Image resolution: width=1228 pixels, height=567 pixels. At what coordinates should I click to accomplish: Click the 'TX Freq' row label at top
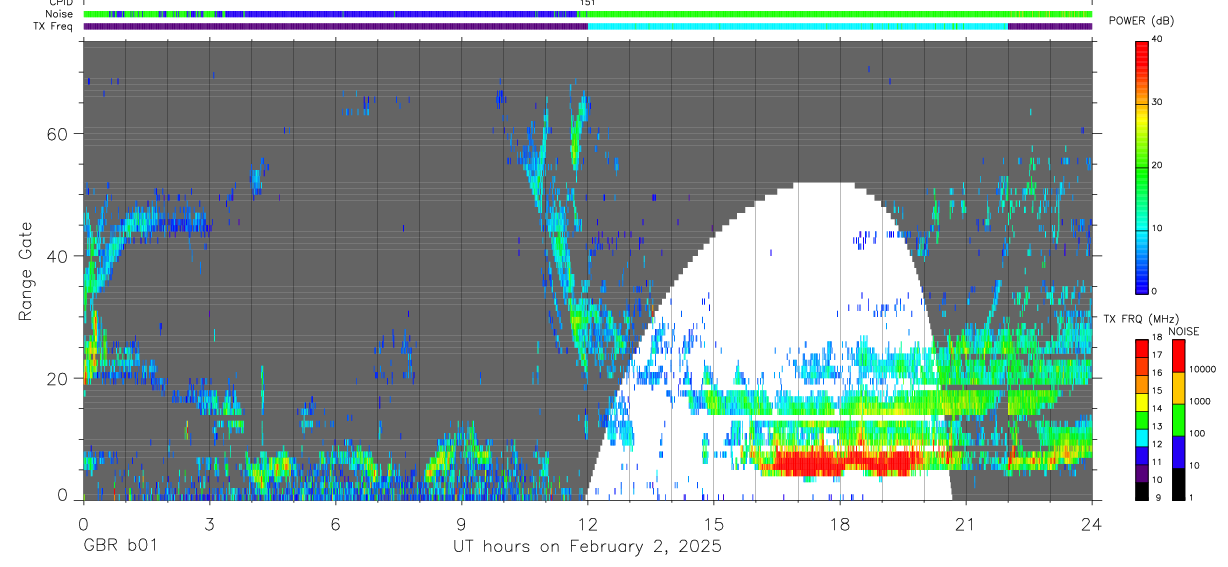coord(54,26)
